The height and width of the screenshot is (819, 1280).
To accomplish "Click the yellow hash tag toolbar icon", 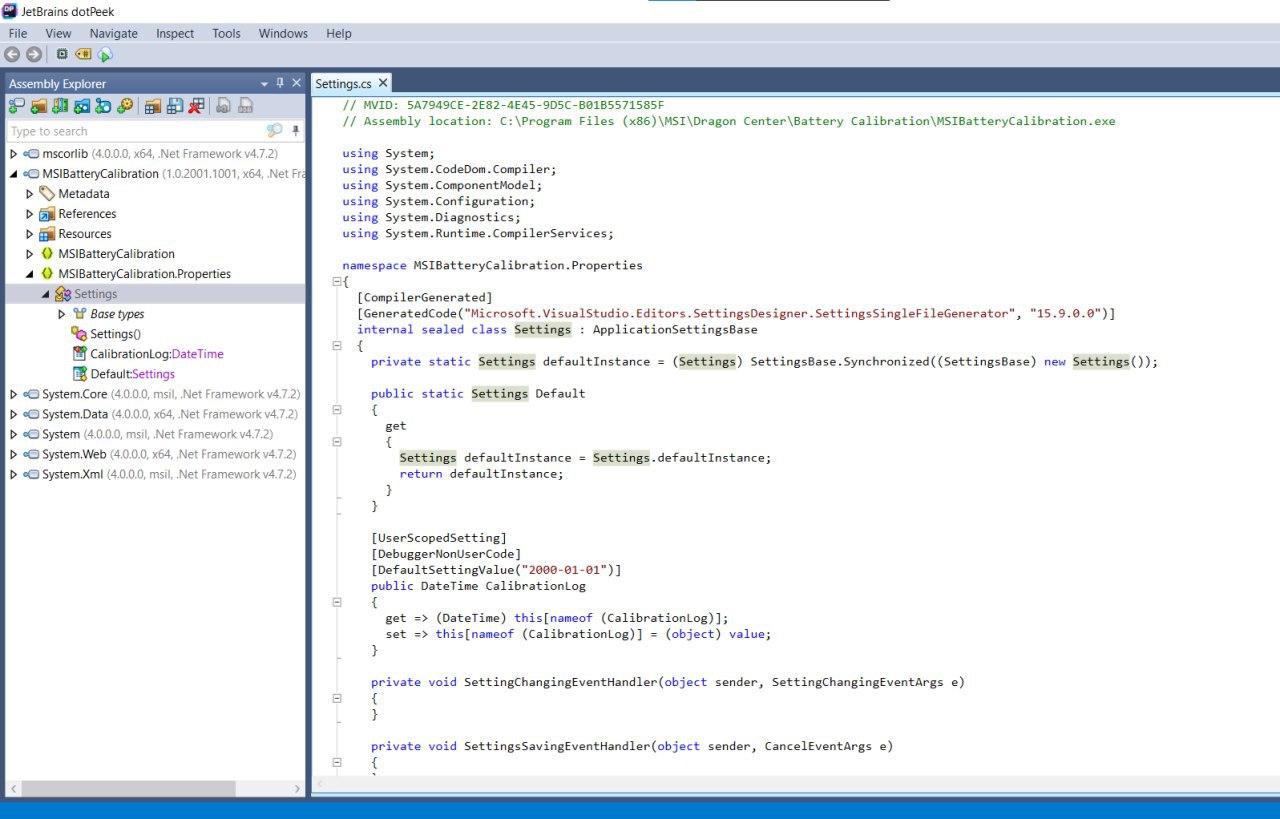I will 83,55.
